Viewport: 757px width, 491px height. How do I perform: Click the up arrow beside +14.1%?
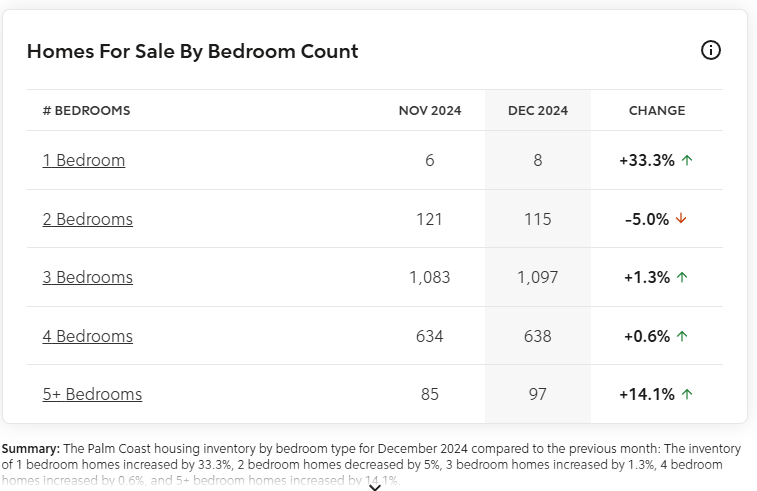[x=687, y=394]
